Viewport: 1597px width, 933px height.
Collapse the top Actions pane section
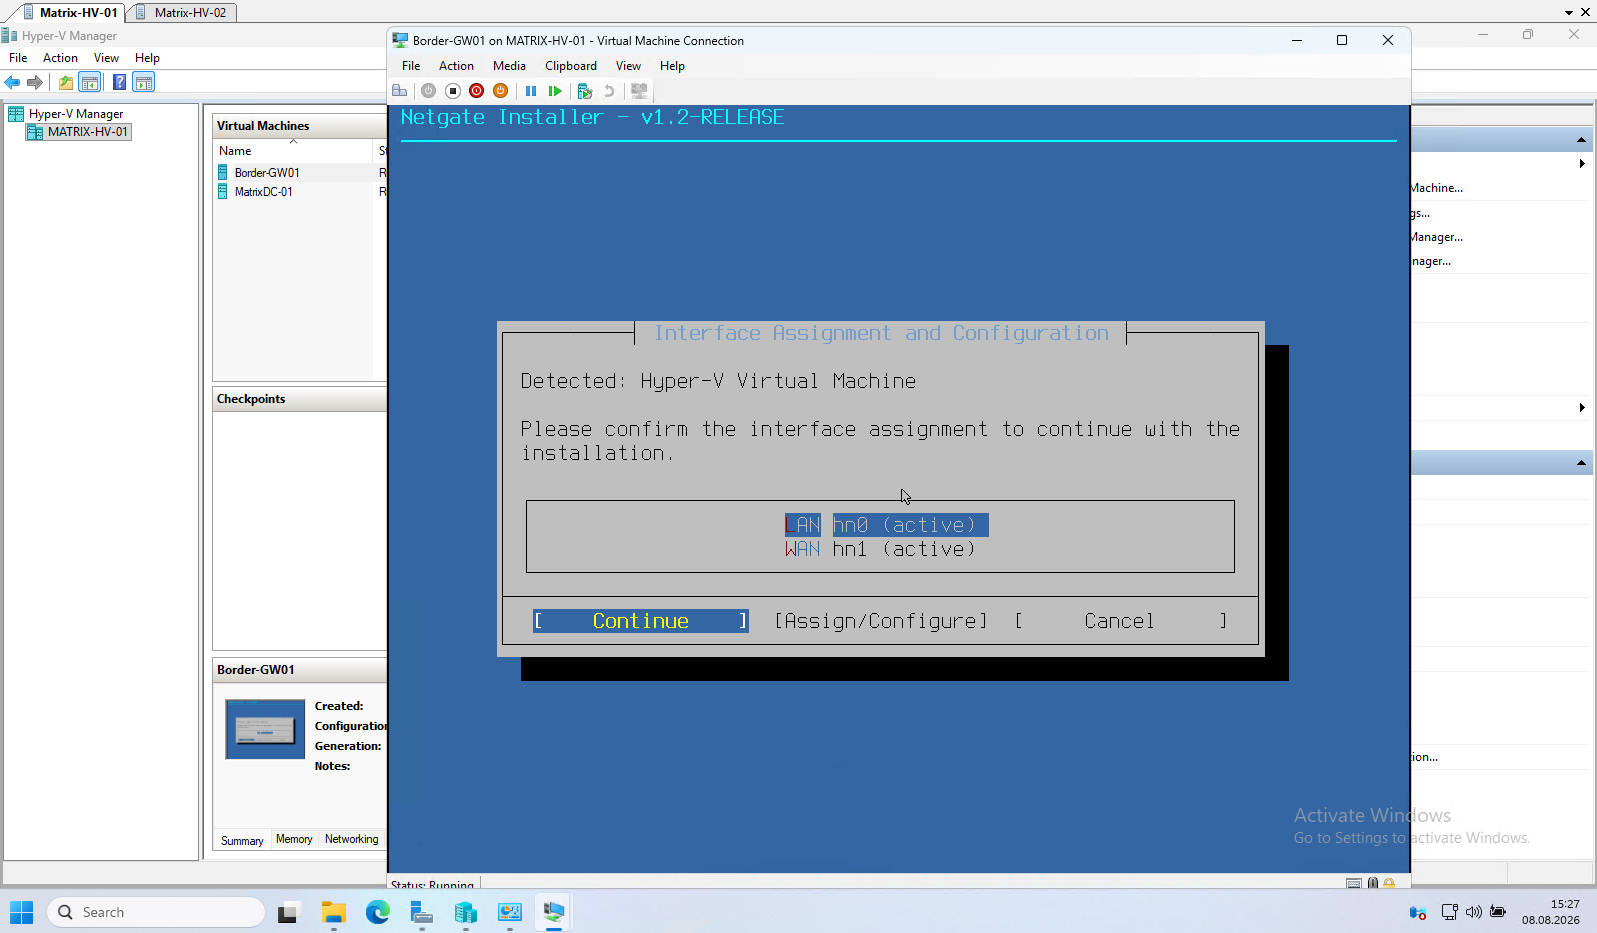click(1581, 139)
